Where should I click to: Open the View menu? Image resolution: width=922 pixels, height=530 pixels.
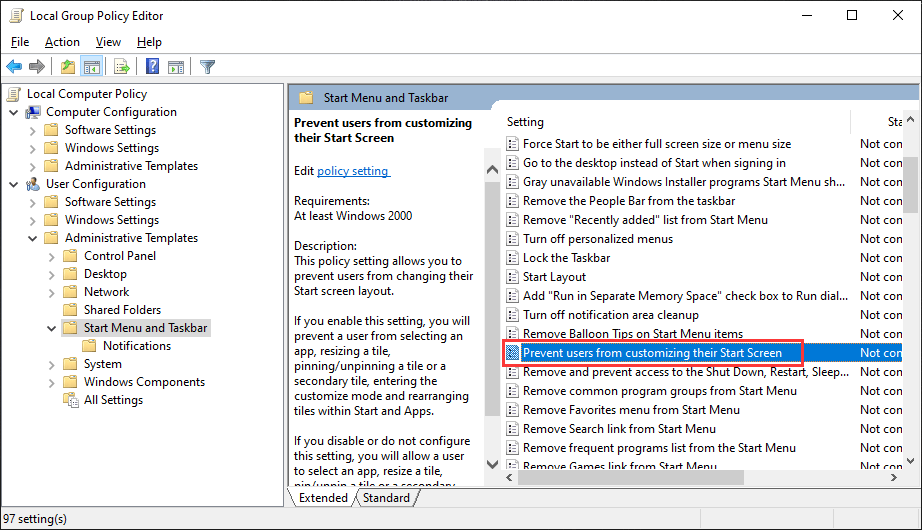108,42
